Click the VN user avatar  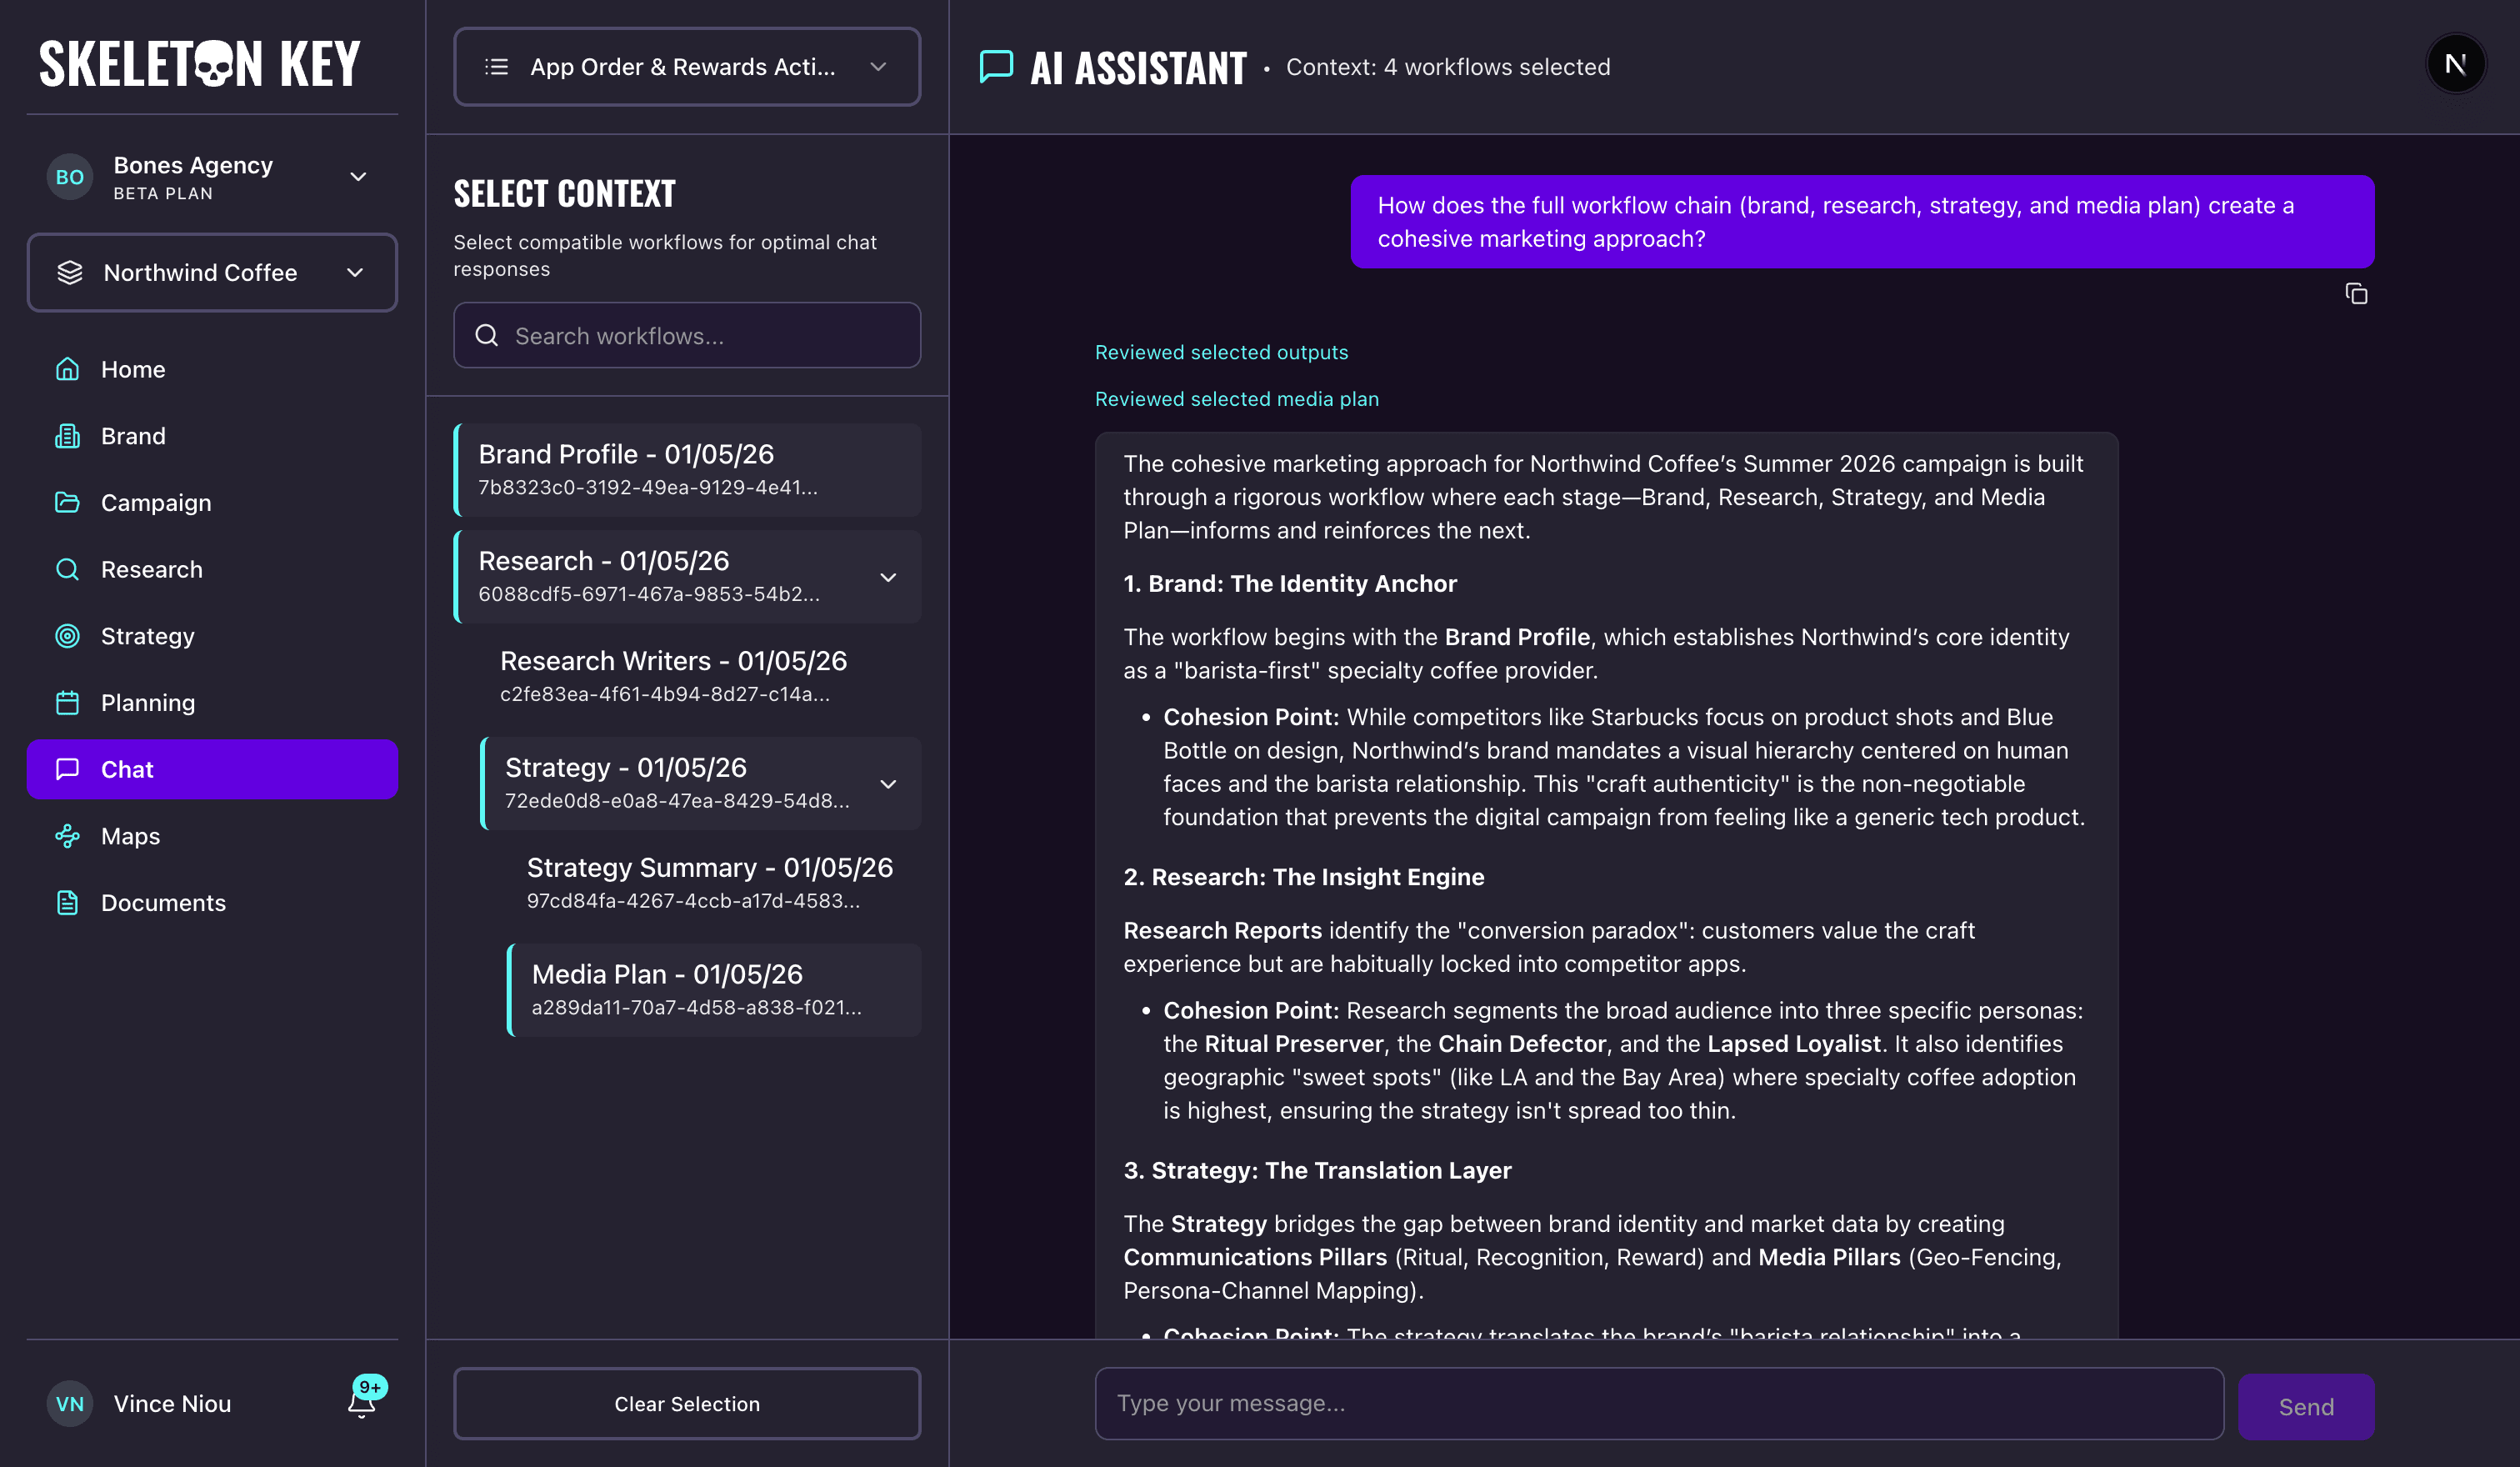pyautogui.click(x=70, y=1403)
